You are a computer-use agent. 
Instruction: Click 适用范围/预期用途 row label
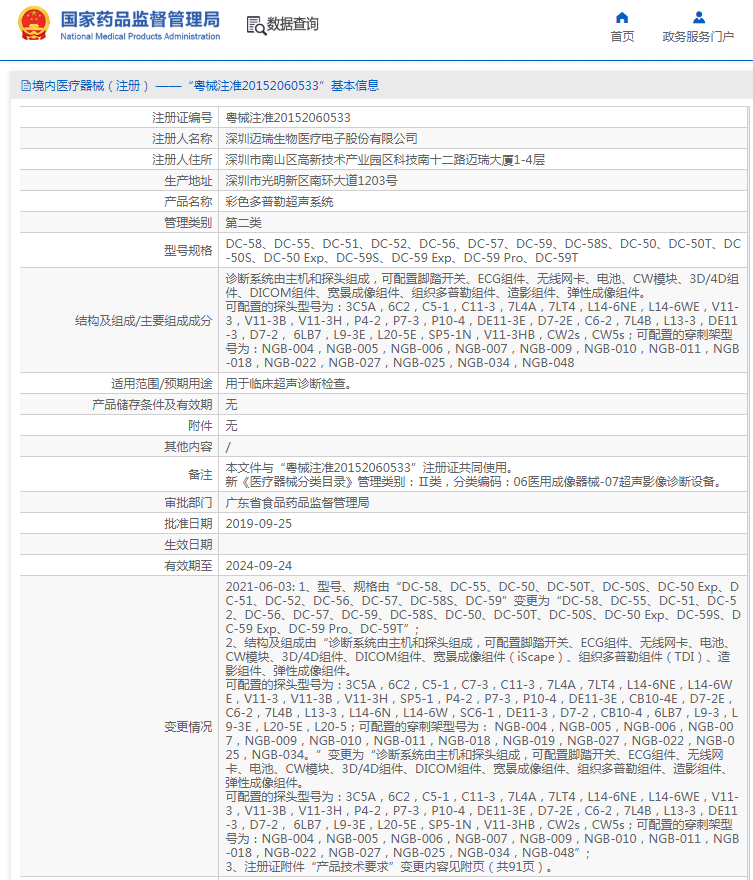162,384
